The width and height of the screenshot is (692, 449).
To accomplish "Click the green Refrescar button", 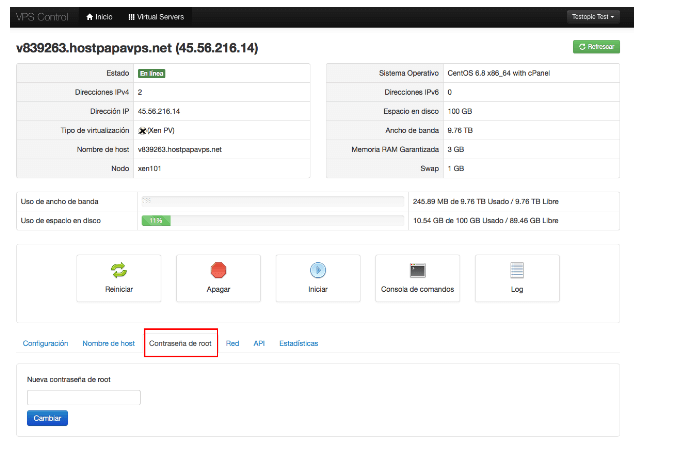I will [596, 47].
